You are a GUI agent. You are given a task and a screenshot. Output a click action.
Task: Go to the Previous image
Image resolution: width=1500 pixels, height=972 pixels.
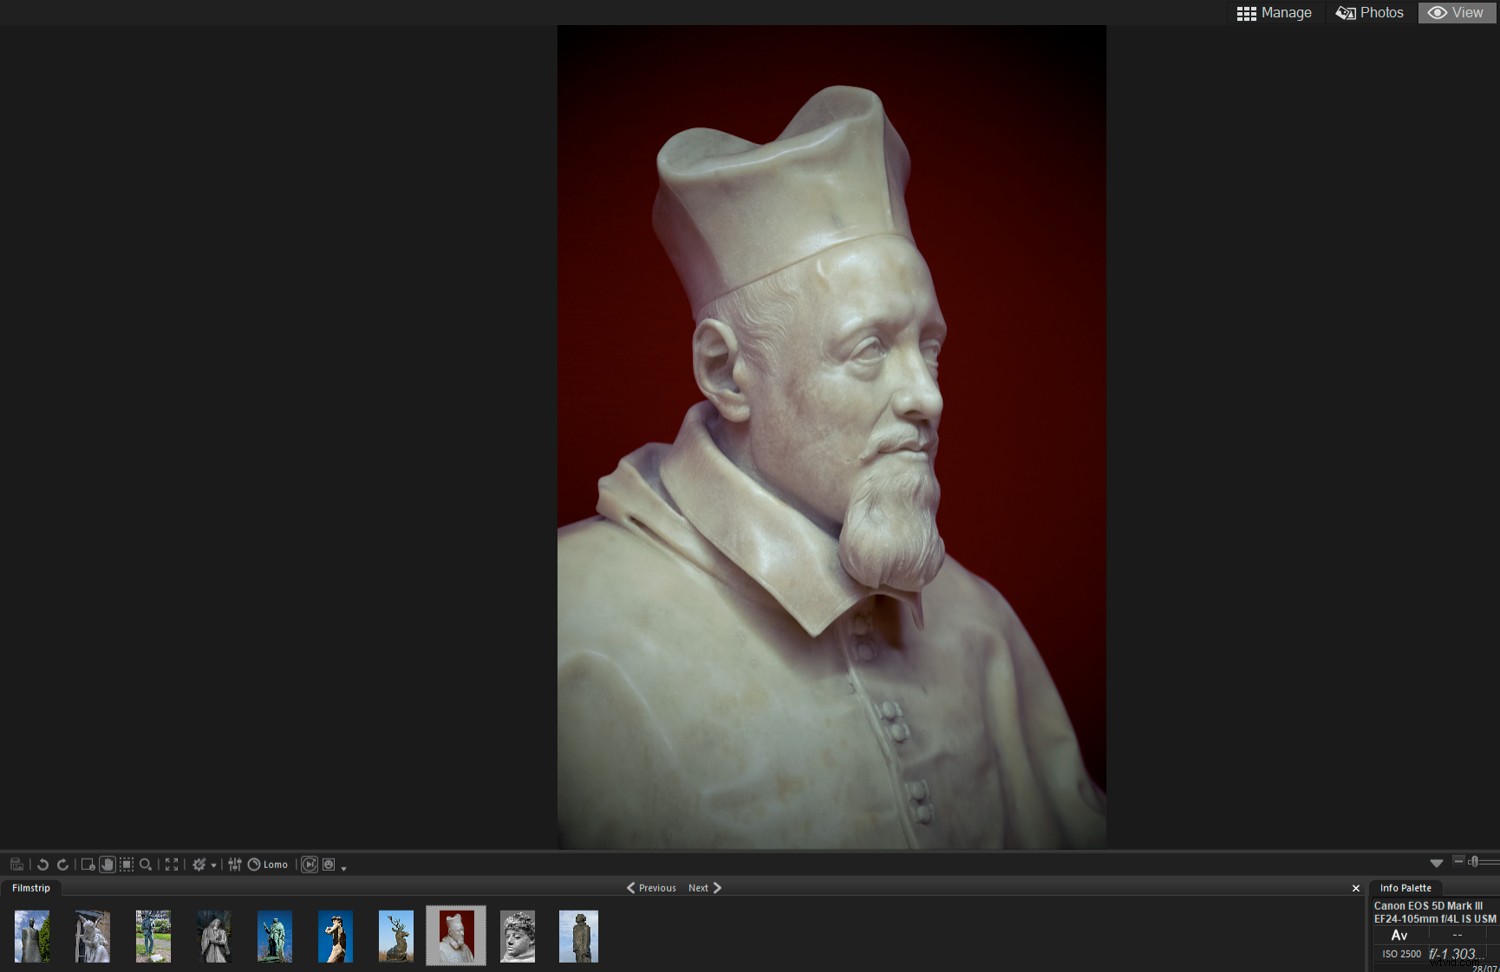point(651,888)
